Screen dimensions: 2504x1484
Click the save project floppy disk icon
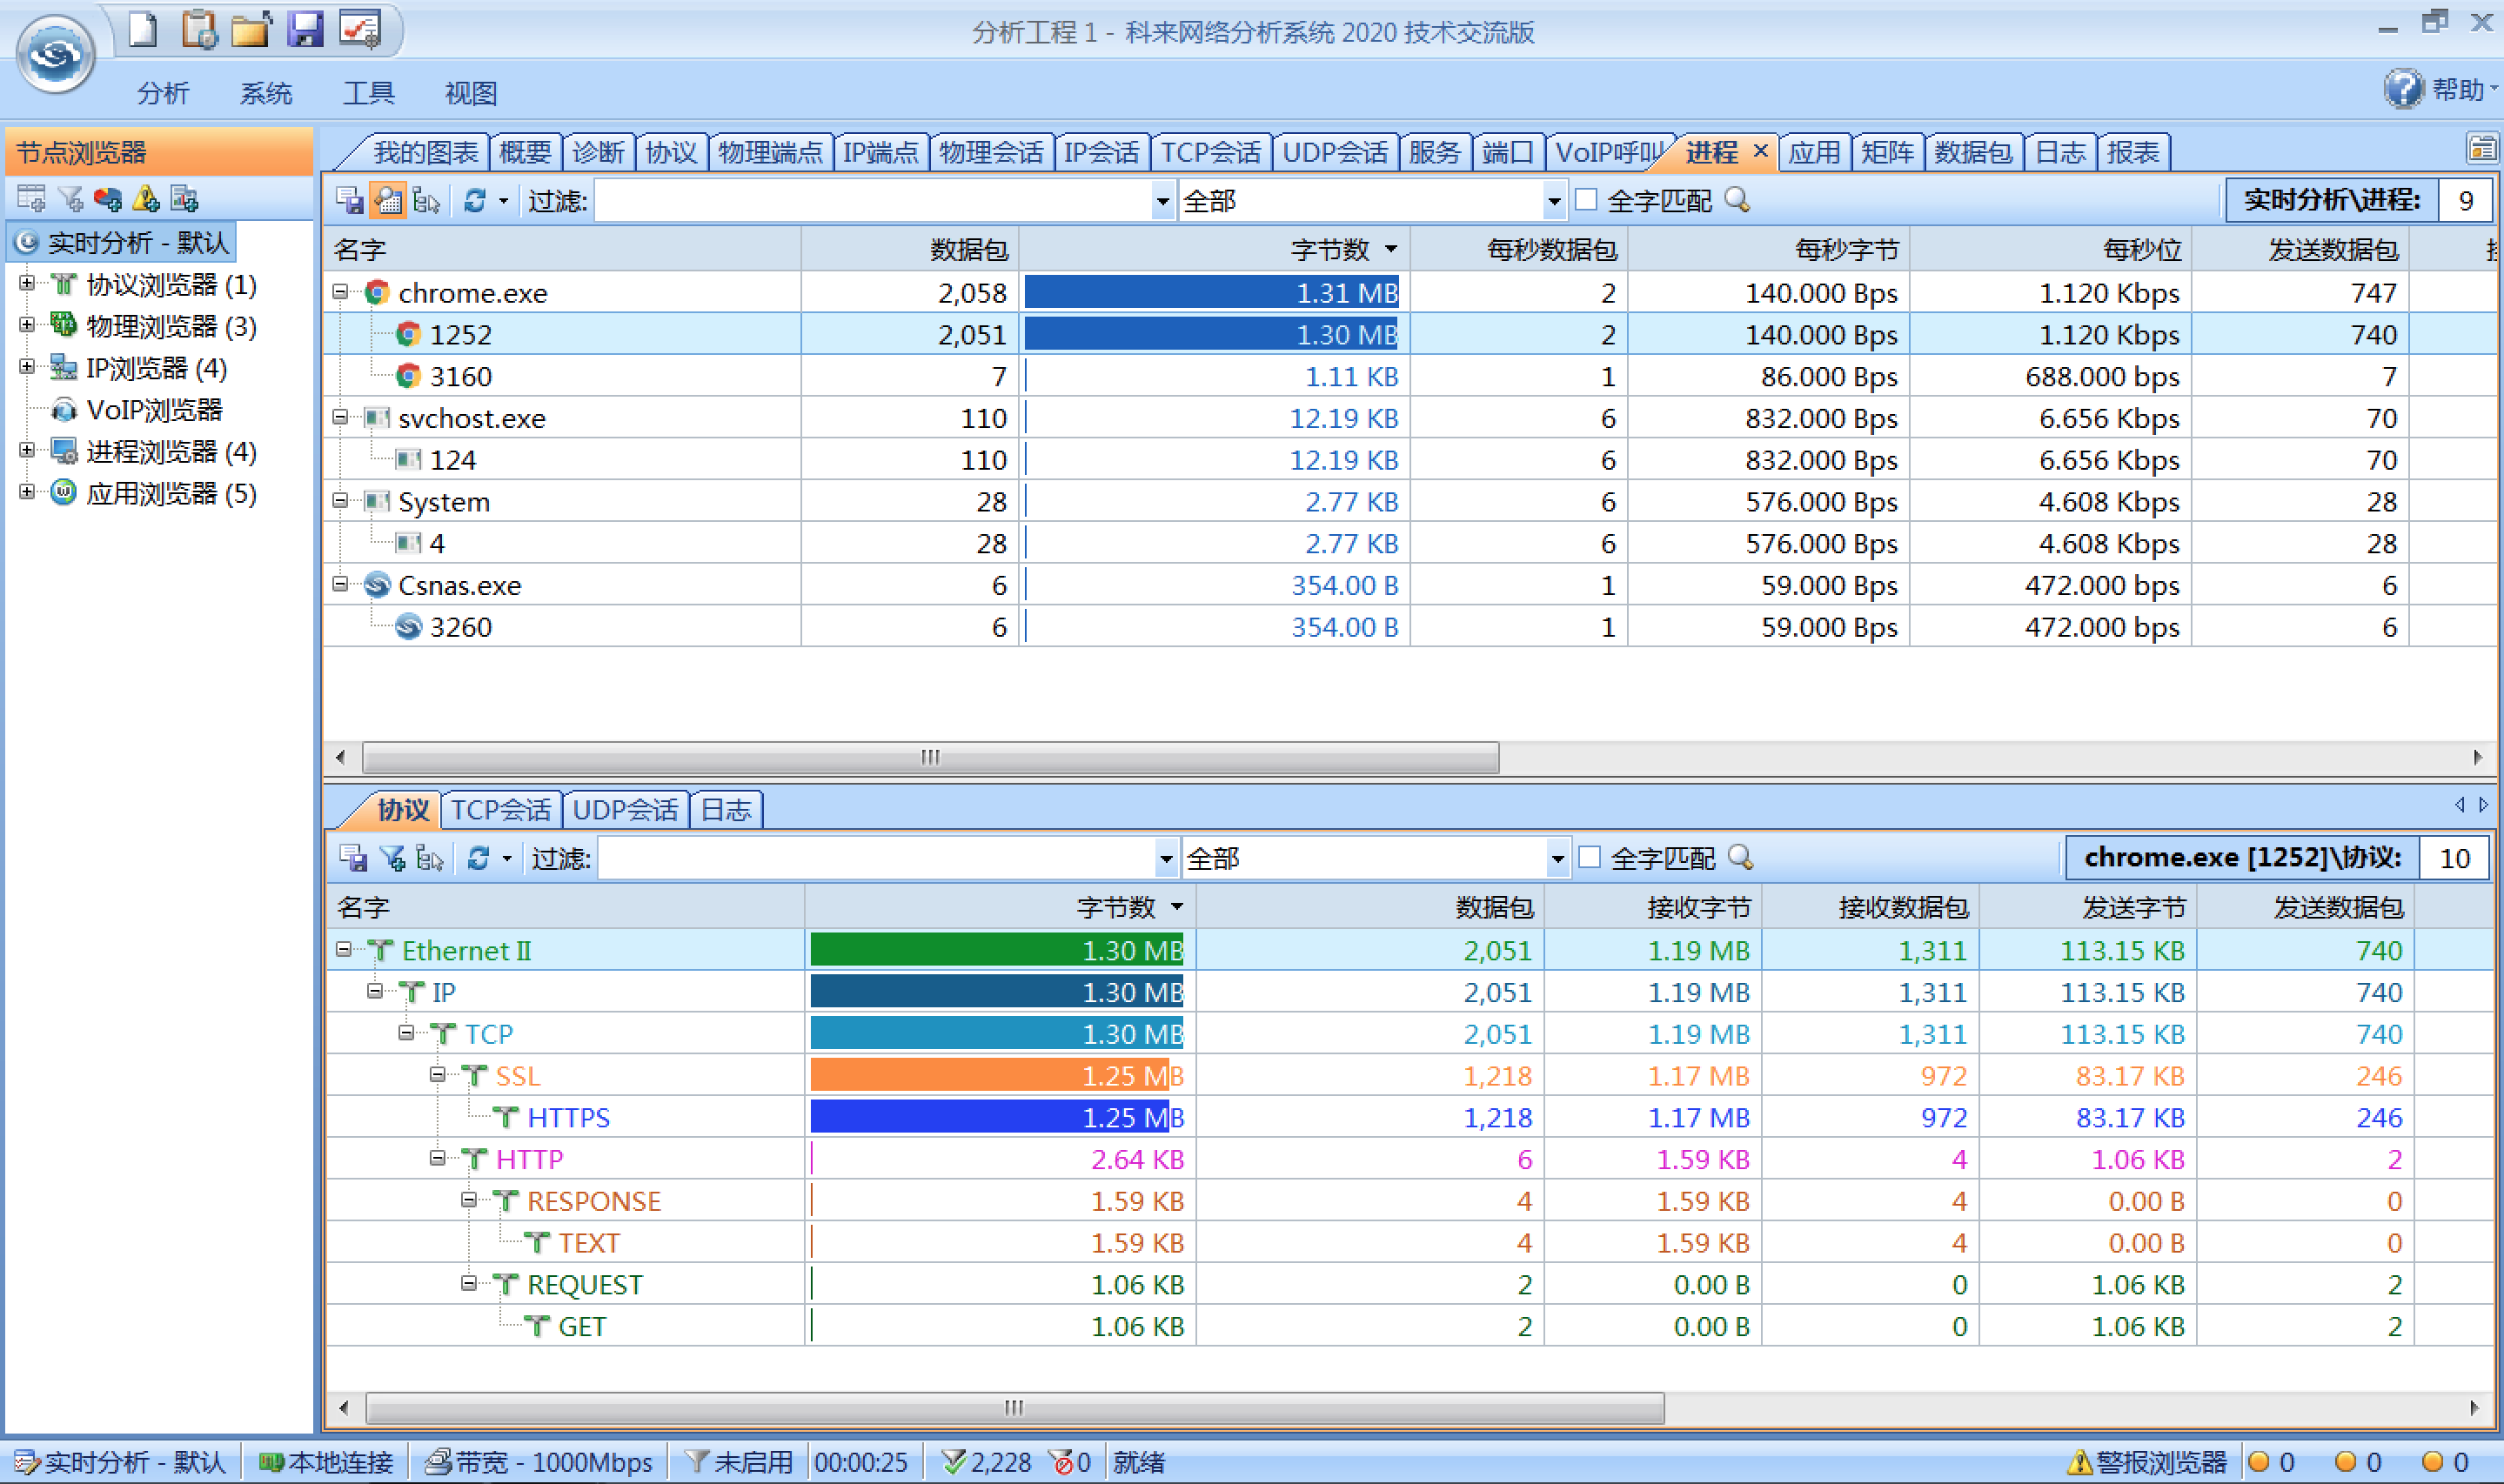[x=304, y=30]
